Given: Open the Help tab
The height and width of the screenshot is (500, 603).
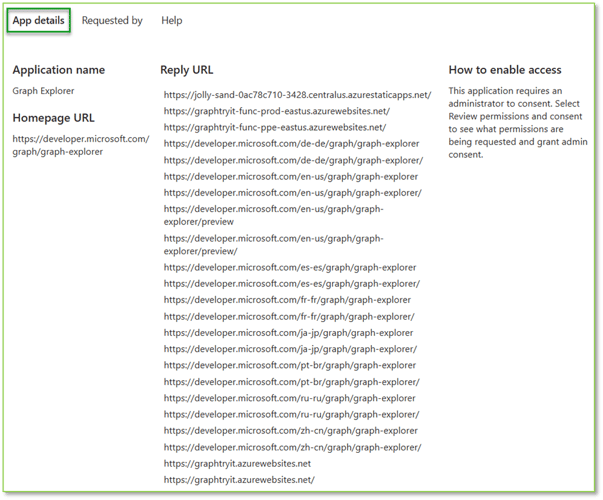Looking at the screenshot, I should [x=172, y=20].
